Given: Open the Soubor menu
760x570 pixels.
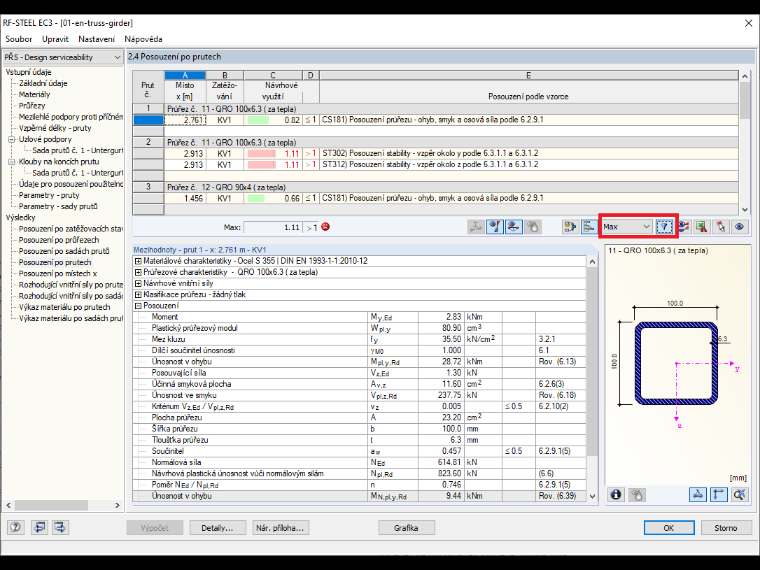Looking at the screenshot, I should [x=18, y=39].
